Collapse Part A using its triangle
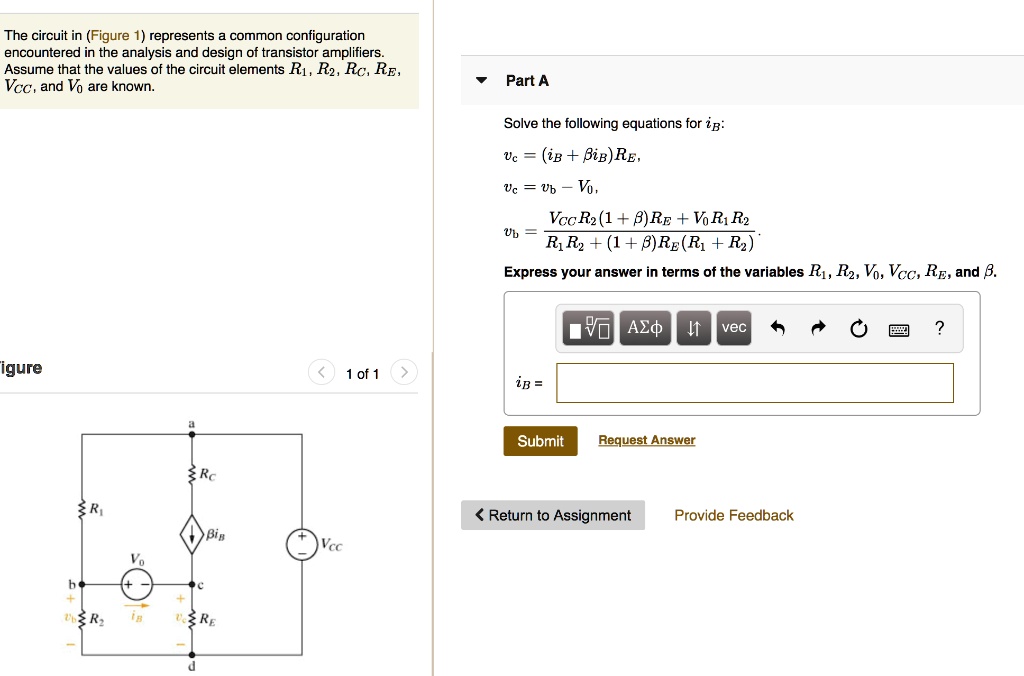The height and width of the screenshot is (676, 1024). [x=481, y=80]
